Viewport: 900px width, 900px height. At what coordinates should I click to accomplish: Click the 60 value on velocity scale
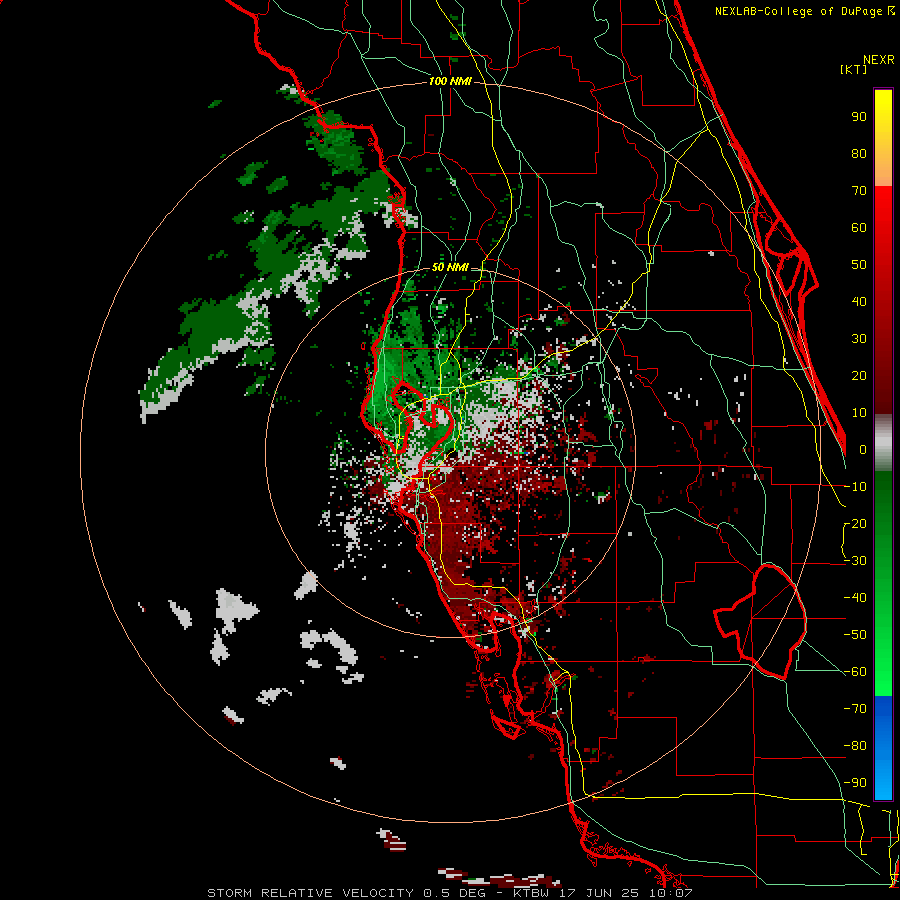[x=859, y=228]
